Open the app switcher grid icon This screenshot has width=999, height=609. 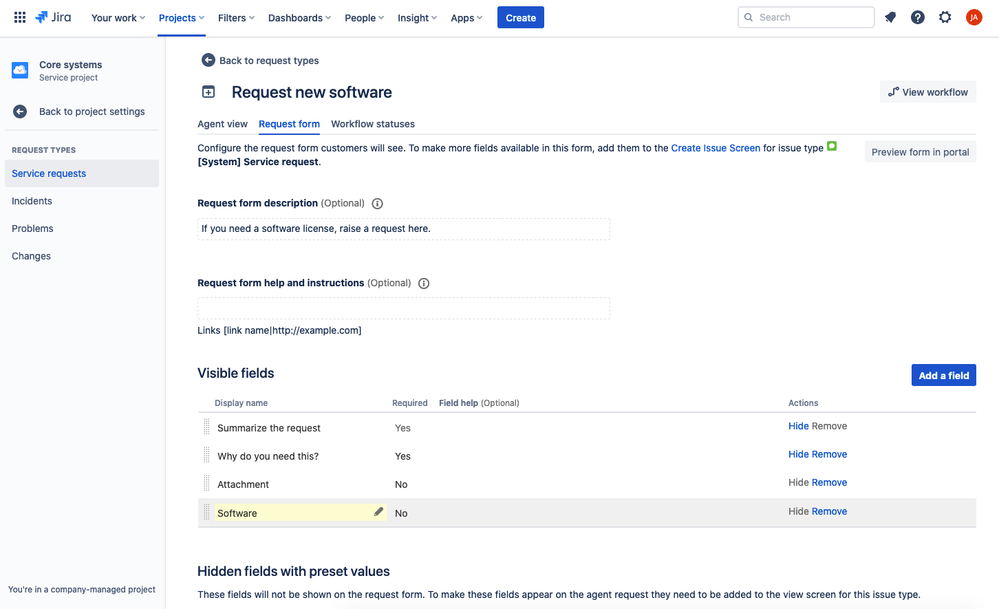20,17
